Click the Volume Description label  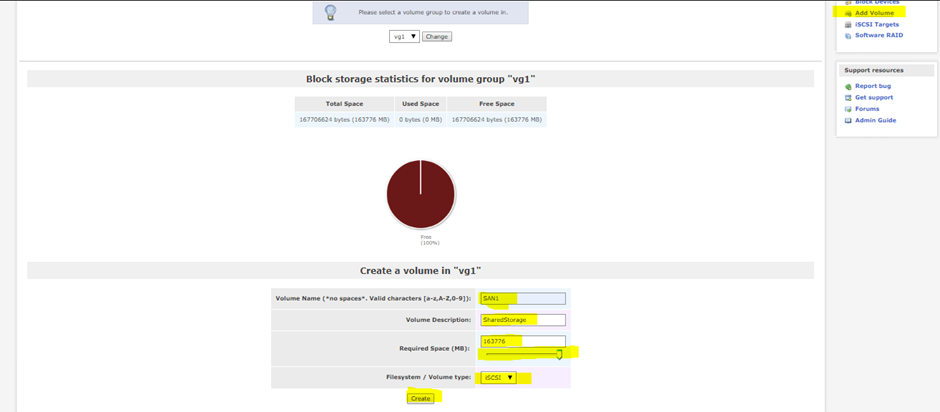(x=439, y=320)
